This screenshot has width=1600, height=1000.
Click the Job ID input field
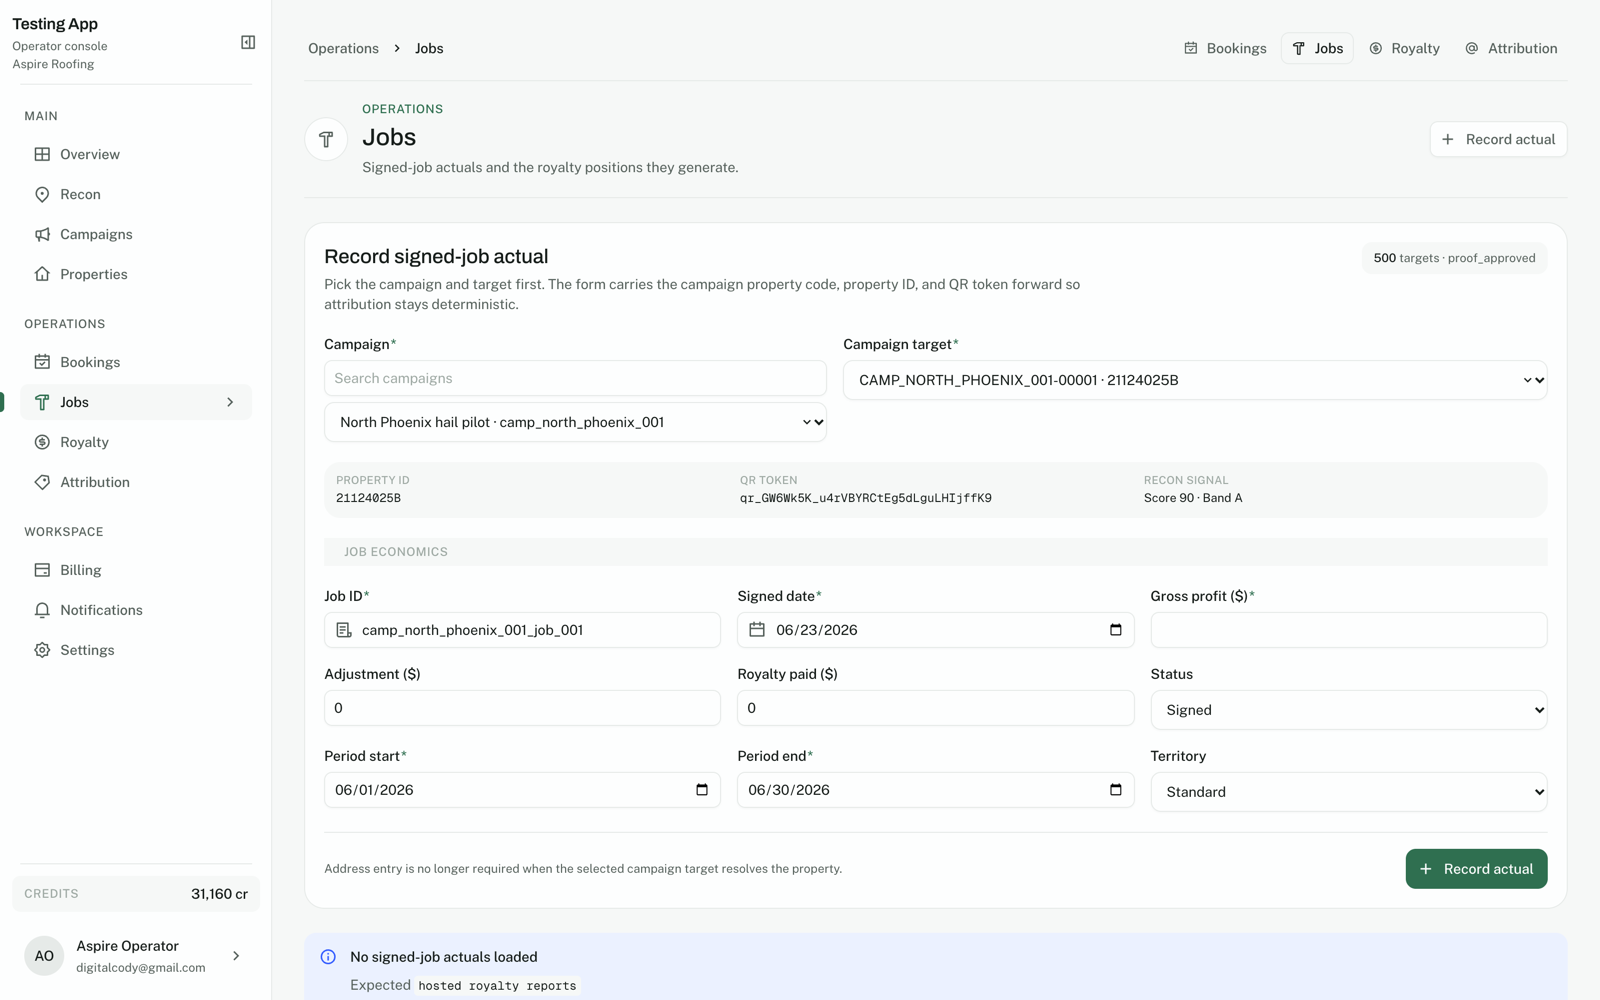pos(522,630)
